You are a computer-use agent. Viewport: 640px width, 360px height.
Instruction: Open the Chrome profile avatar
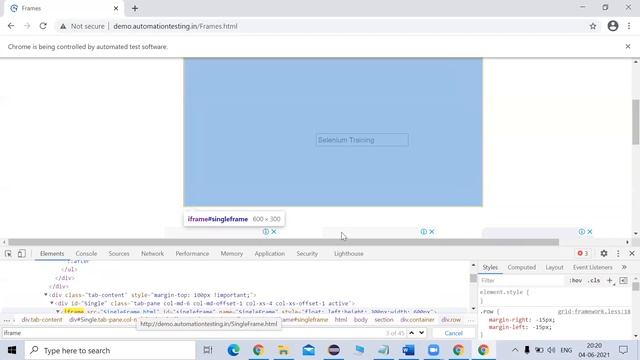(613, 26)
